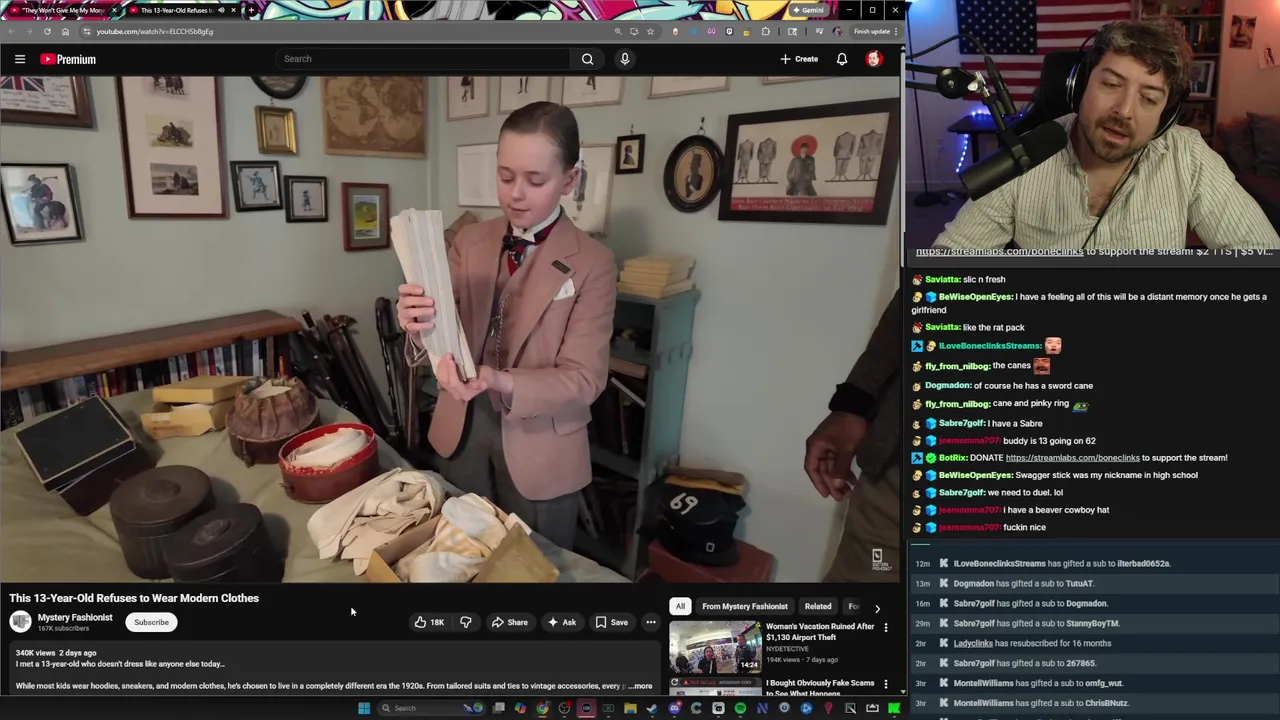The height and width of the screenshot is (720, 1280).
Task: Dislike the video
Action: (465, 622)
